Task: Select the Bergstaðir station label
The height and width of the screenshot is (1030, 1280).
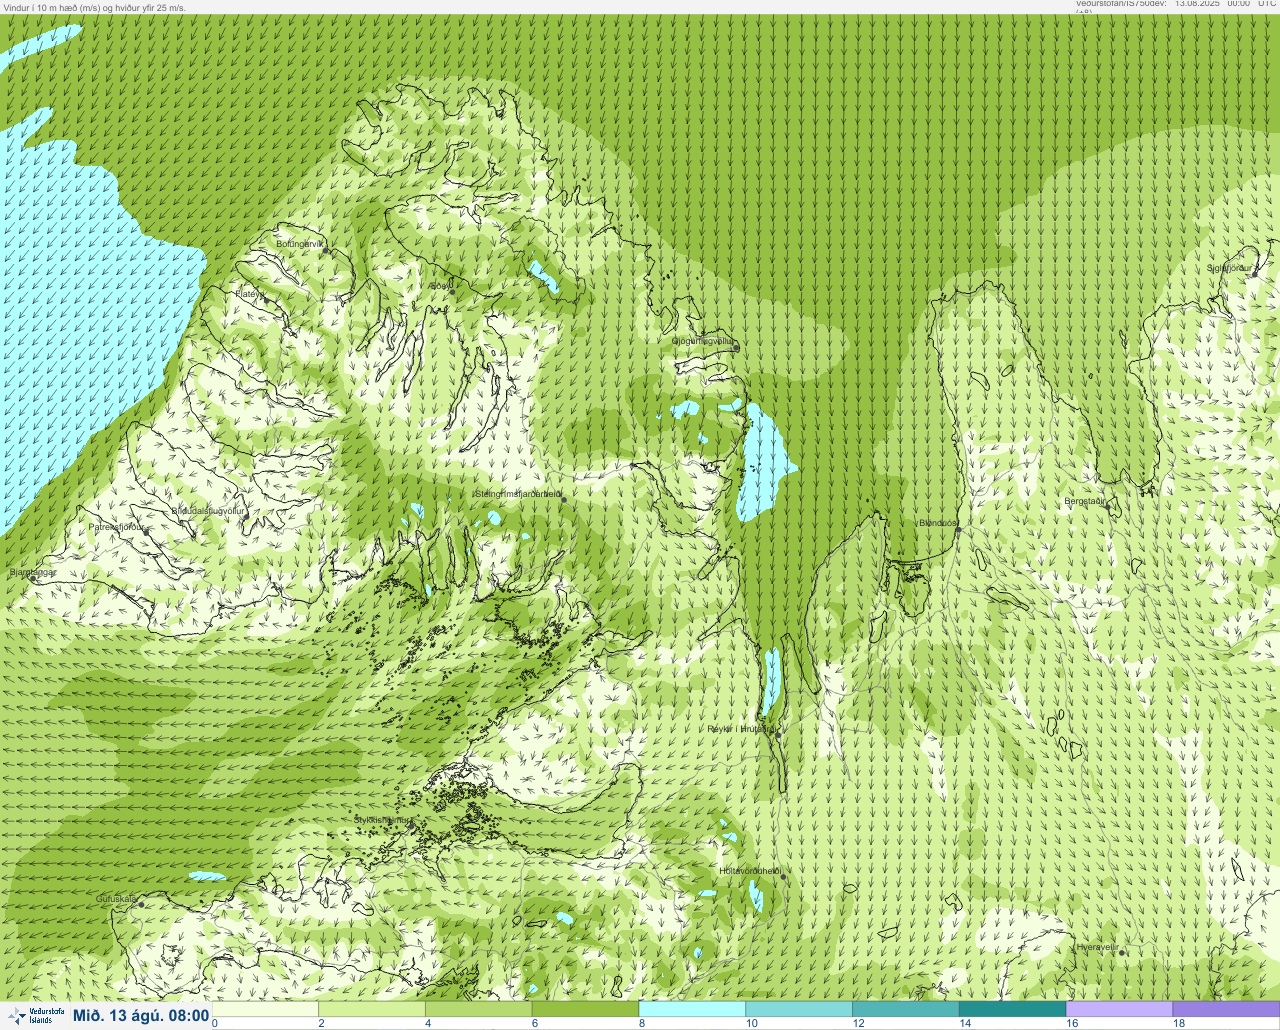Action: point(1084,501)
